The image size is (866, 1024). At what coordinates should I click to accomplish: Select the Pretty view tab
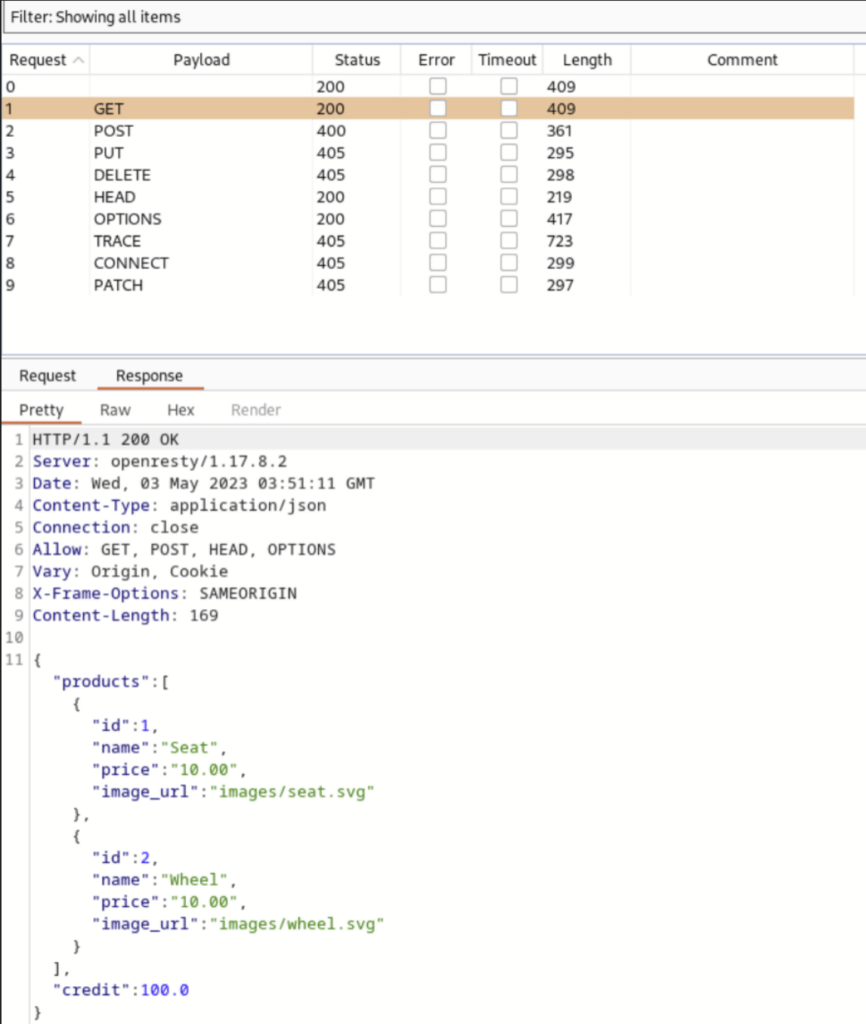[x=42, y=409]
